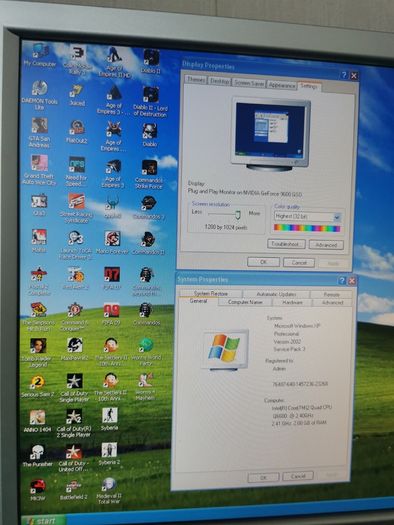
Task: Click the screen resolution slider handle
Action: click(x=238, y=215)
